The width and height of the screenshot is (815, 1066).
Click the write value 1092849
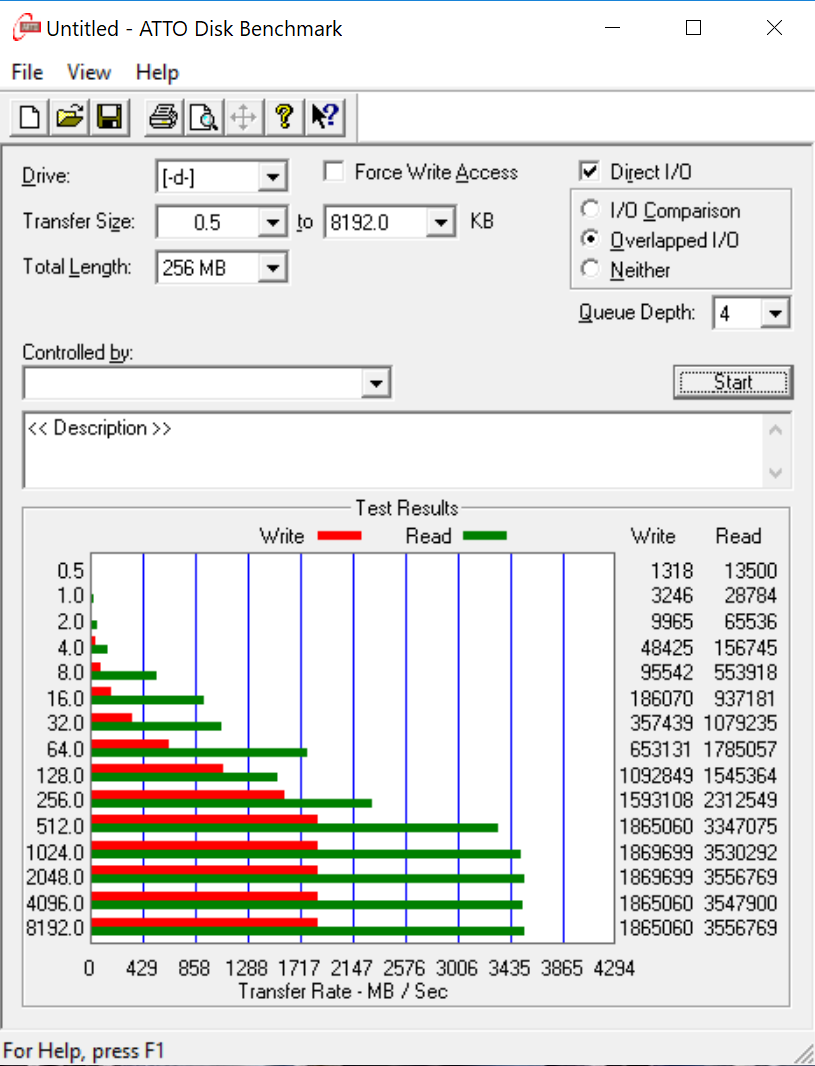coord(657,775)
